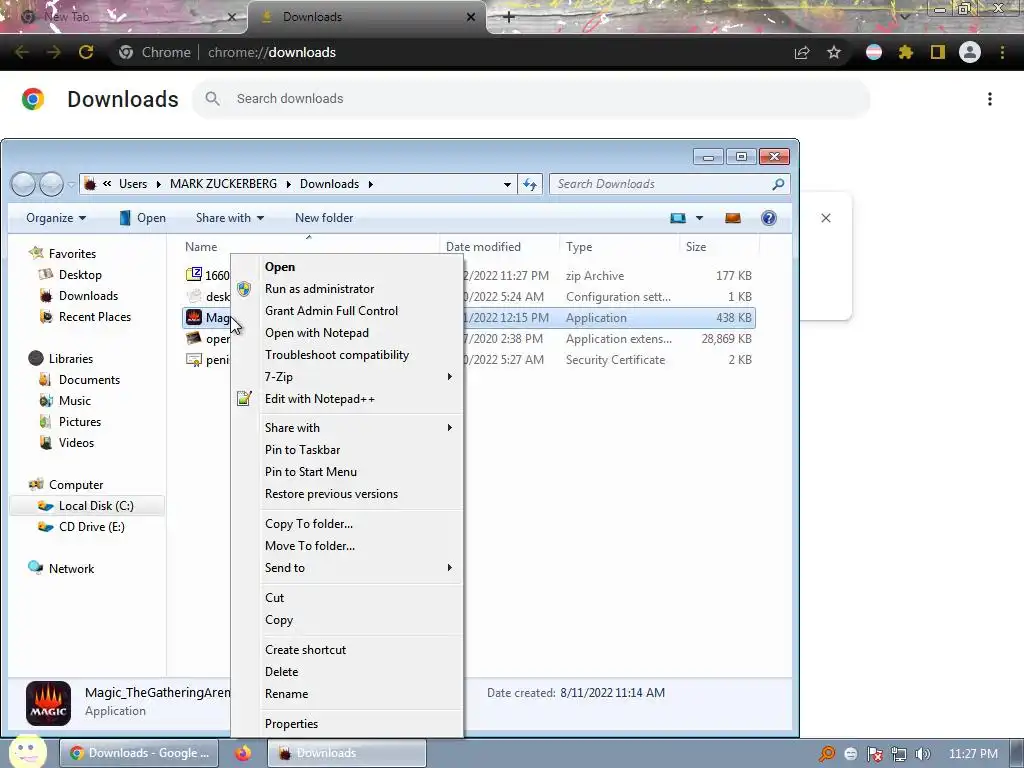Click Magic application file icon
Image resolution: width=1024 pixels, height=768 pixels.
(194, 317)
